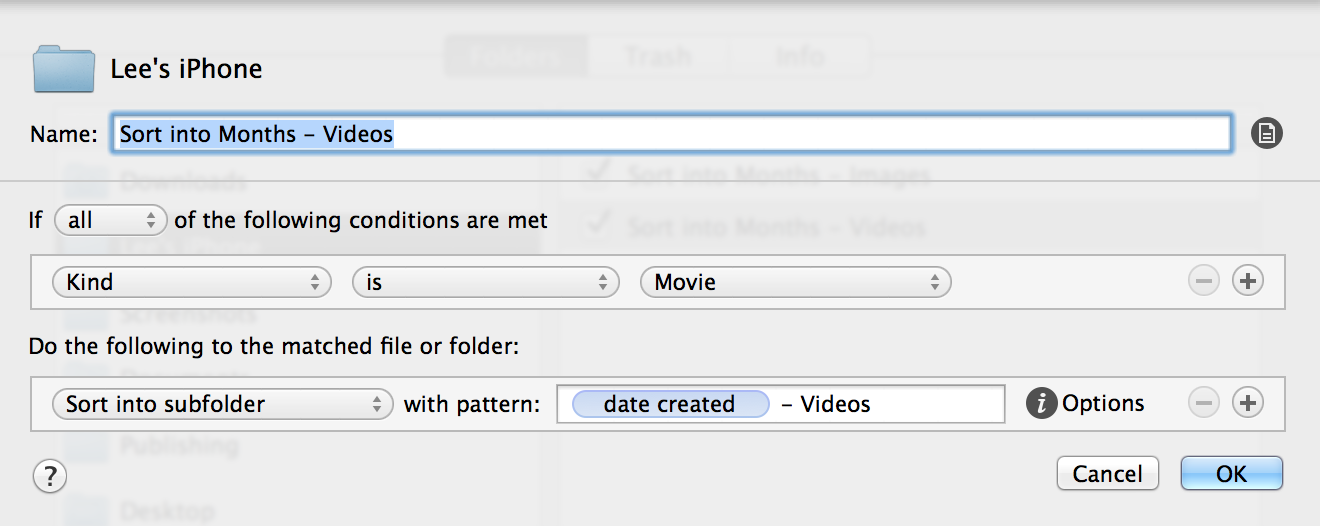The width and height of the screenshot is (1320, 526).
Task: Open help with the question mark button
Action: [49, 476]
